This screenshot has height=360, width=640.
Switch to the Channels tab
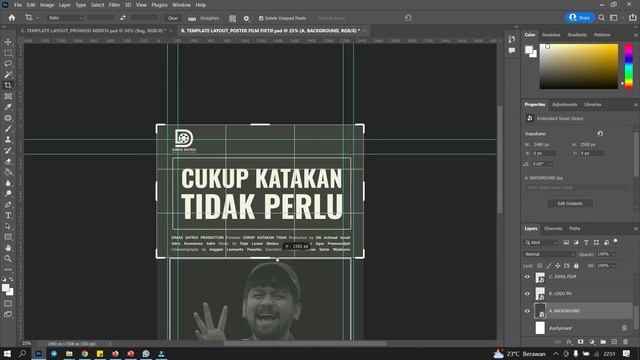point(553,229)
